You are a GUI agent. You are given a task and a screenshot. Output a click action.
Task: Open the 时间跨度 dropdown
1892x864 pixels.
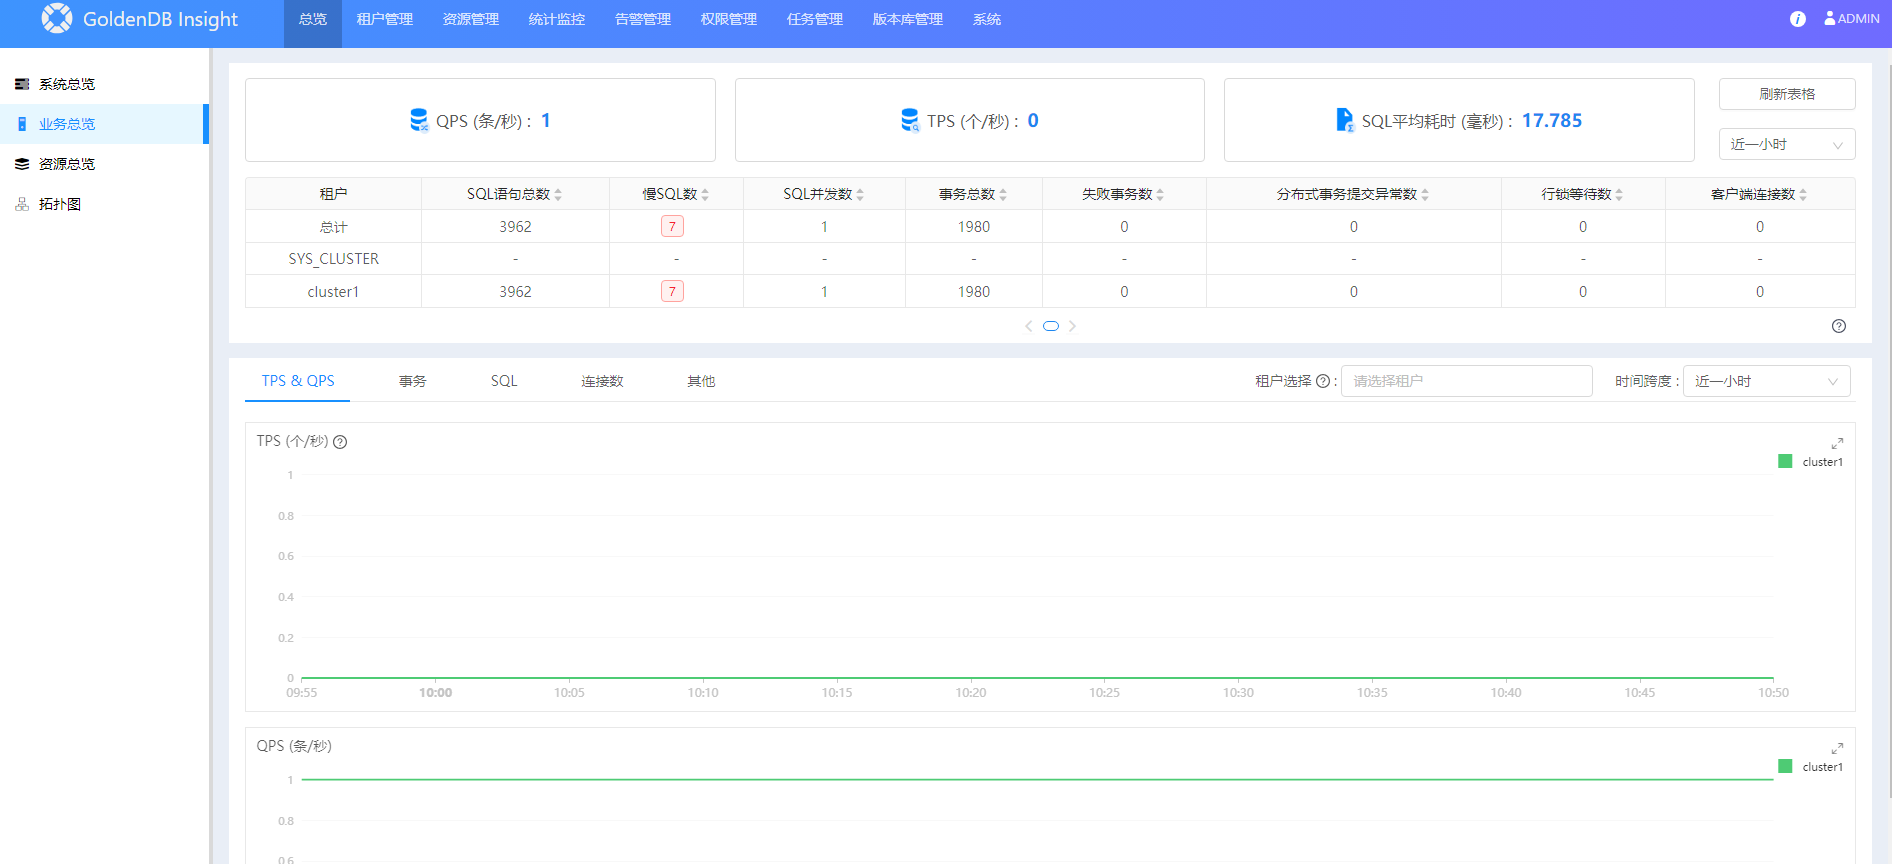pos(1767,381)
